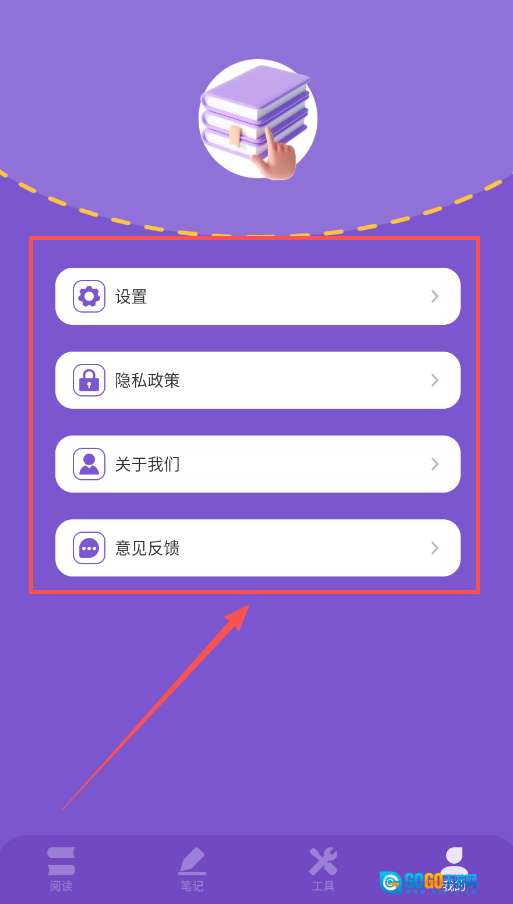Click the chevron arrow on 隐私政策
This screenshot has height=904, width=513.
[435, 380]
